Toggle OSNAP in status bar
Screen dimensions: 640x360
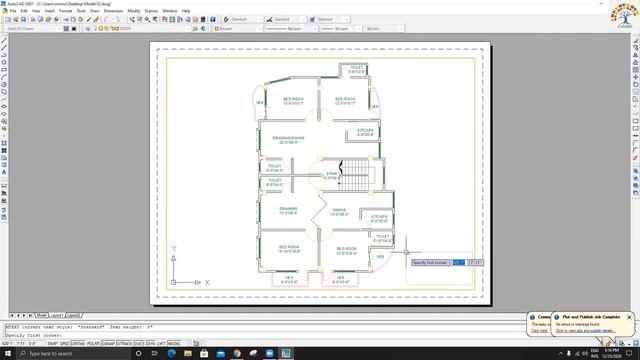(x=108, y=344)
